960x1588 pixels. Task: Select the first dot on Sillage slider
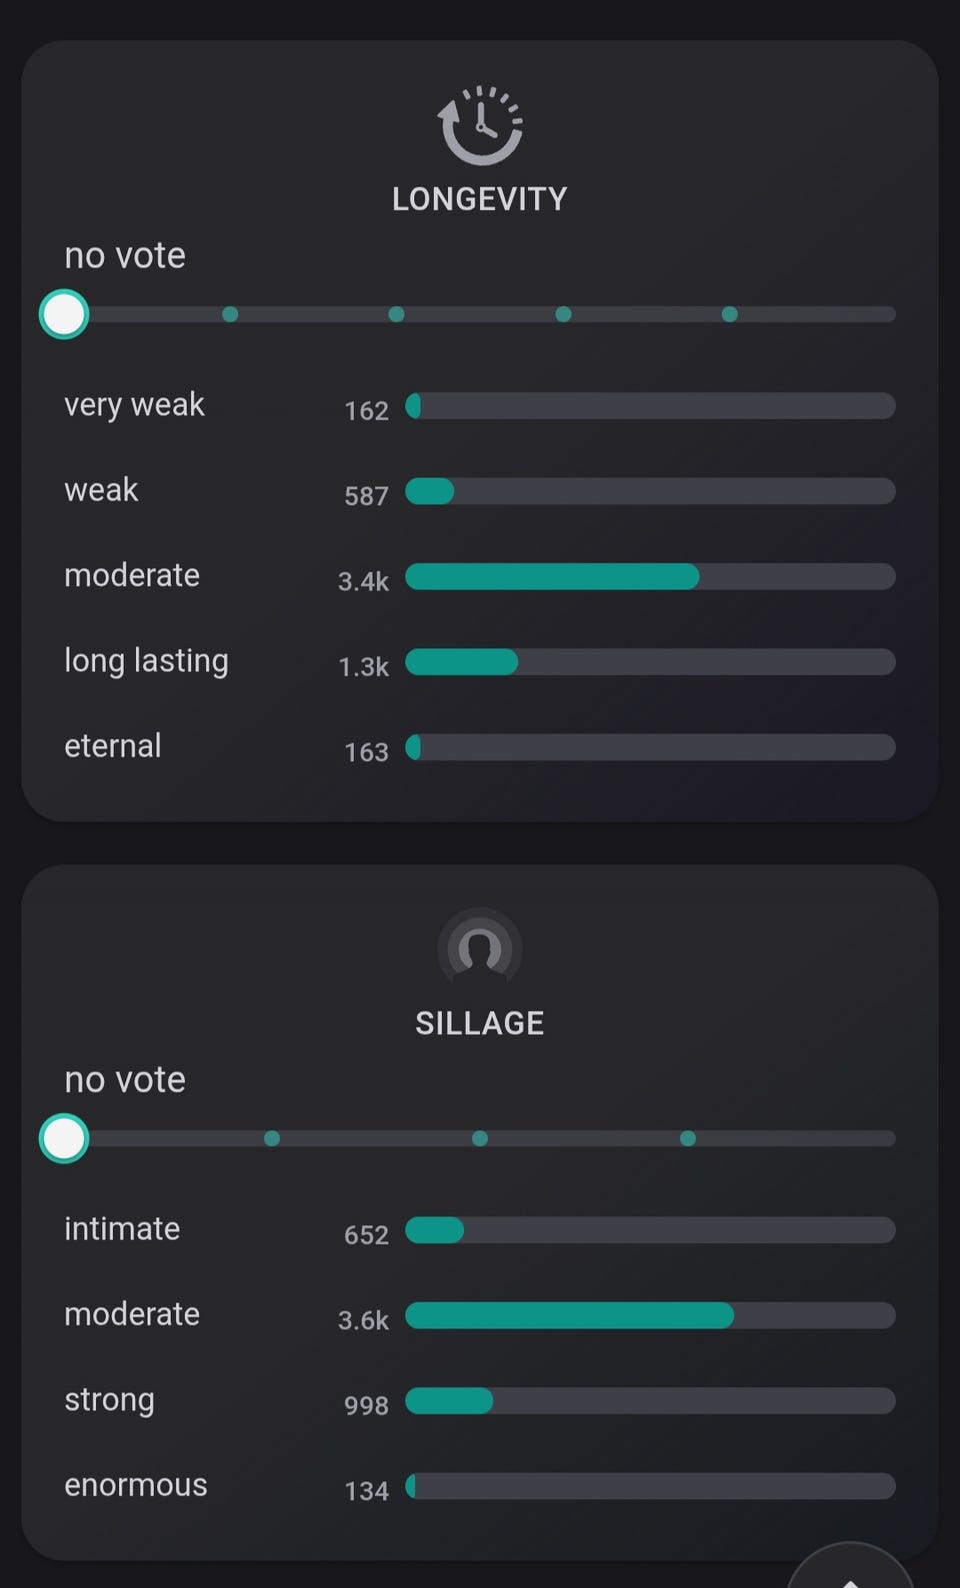click(272, 1138)
